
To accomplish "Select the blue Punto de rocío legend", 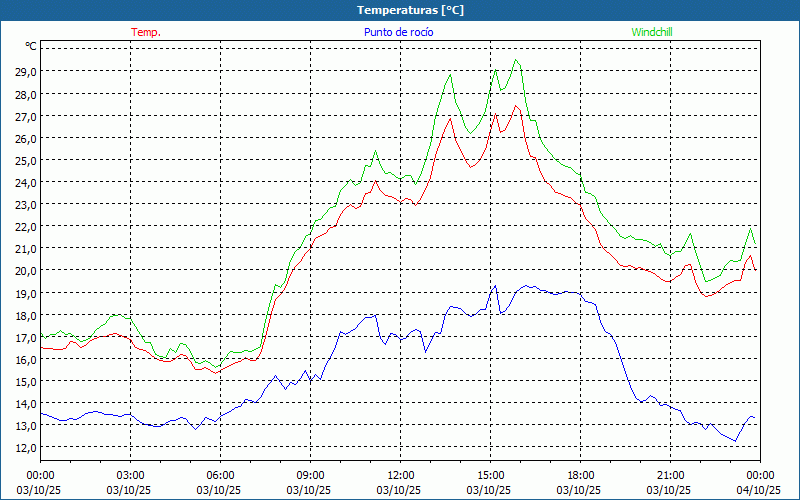I will point(399,32).
